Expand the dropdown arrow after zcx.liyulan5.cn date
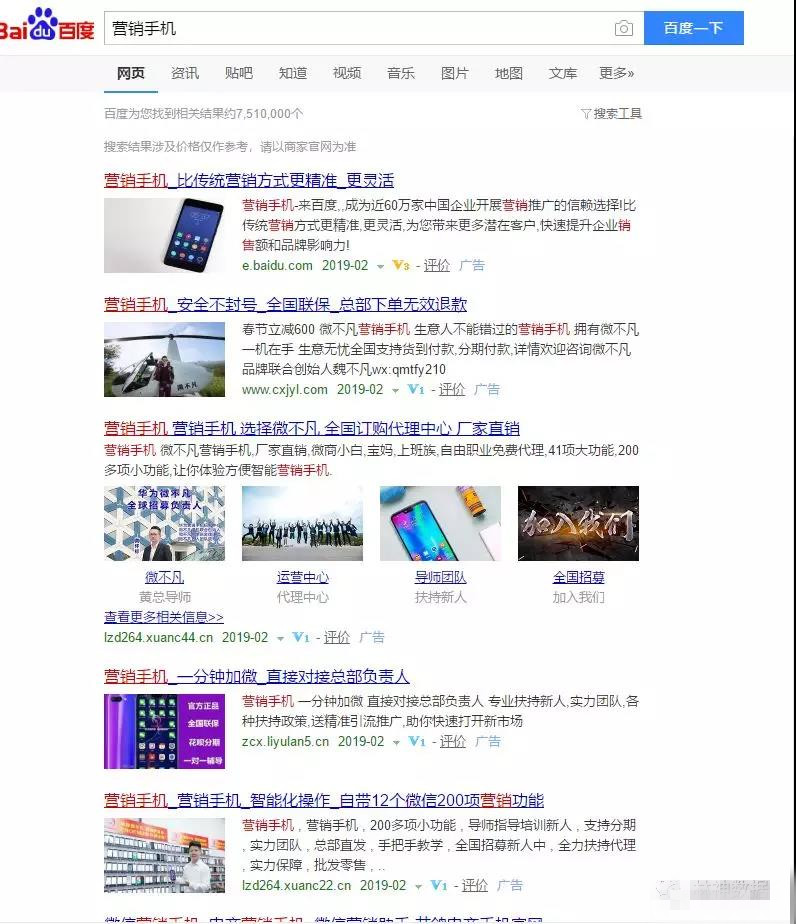The image size is (796, 924). 397,742
